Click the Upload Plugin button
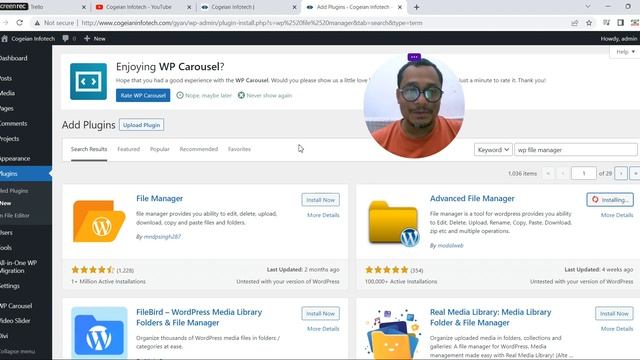 pyautogui.click(x=142, y=125)
